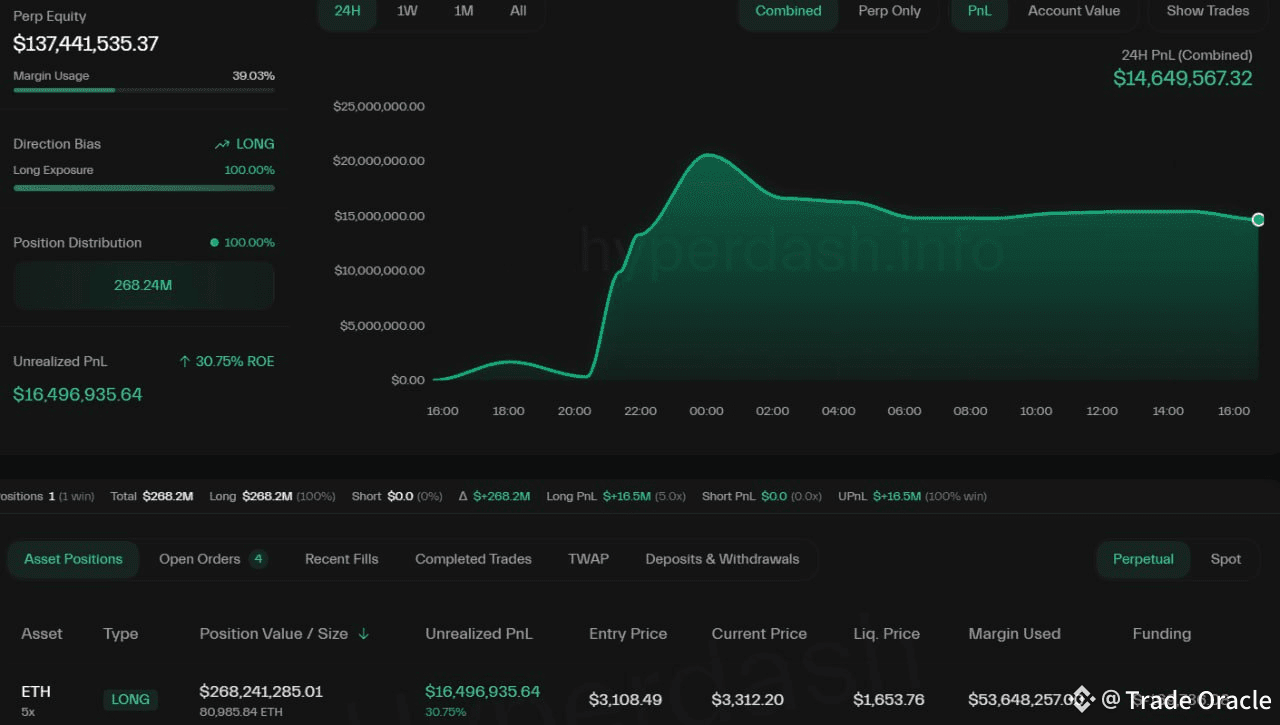
Task: Select the Combined view option
Action: click(x=788, y=11)
